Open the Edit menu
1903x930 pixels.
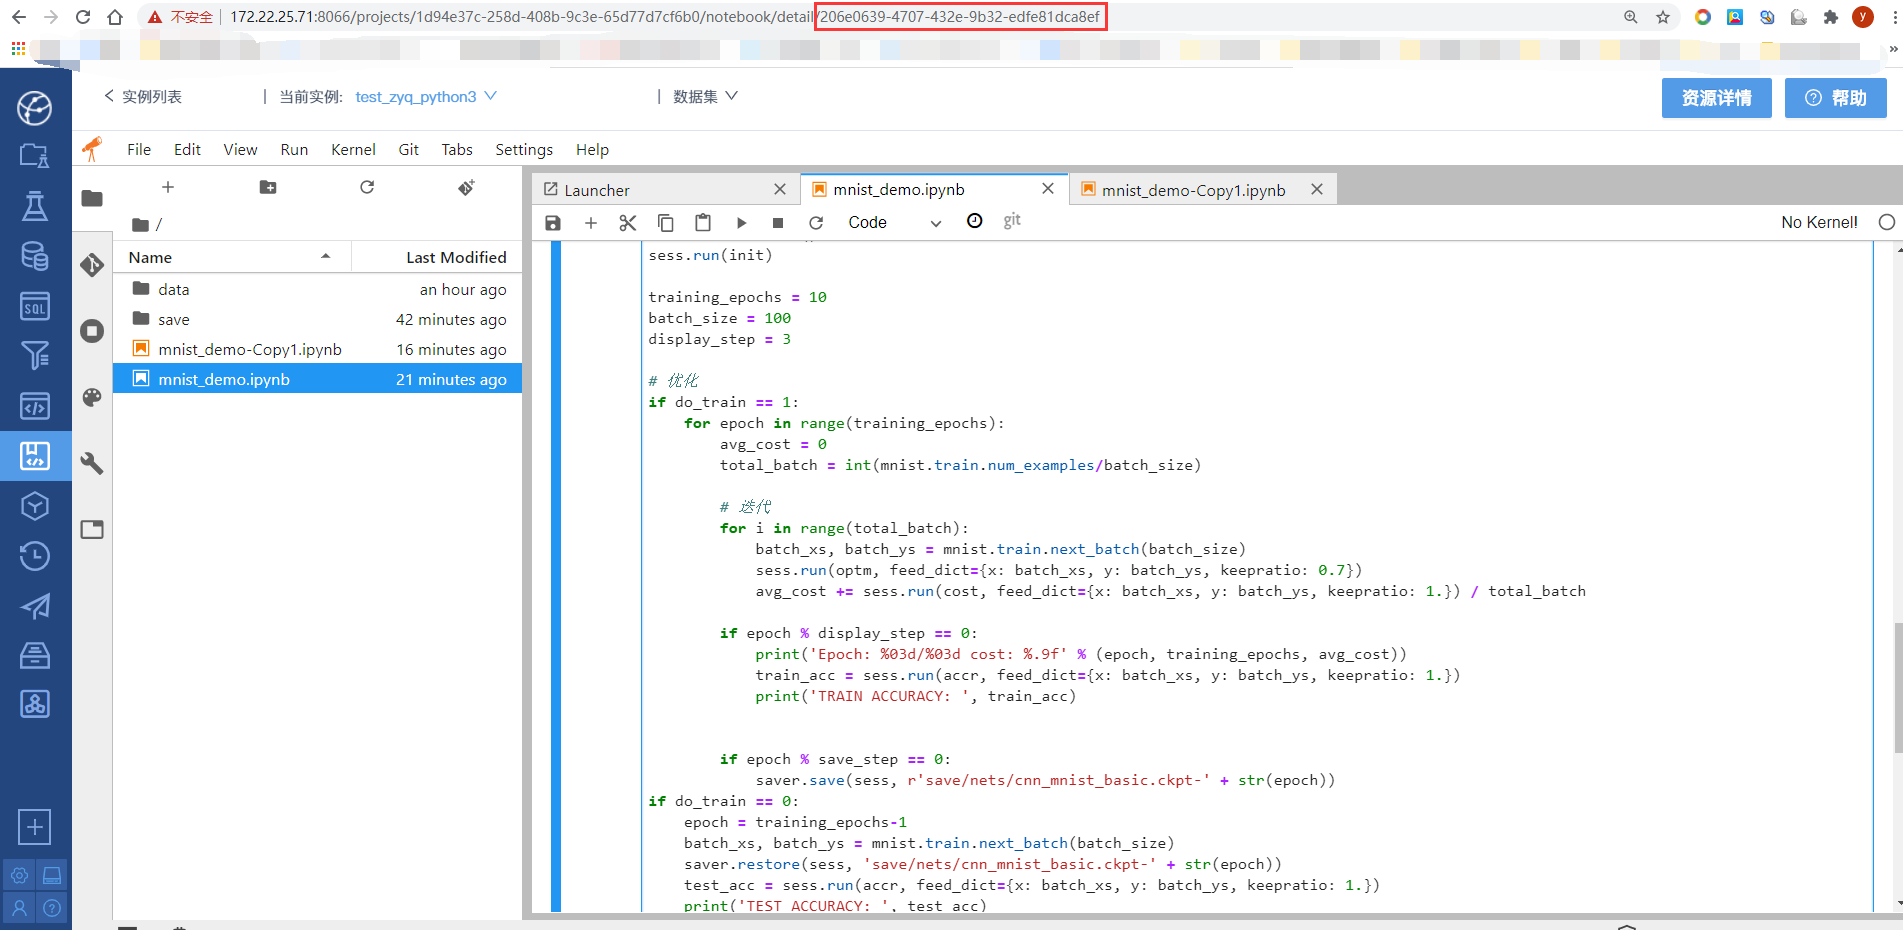[187, 149]
